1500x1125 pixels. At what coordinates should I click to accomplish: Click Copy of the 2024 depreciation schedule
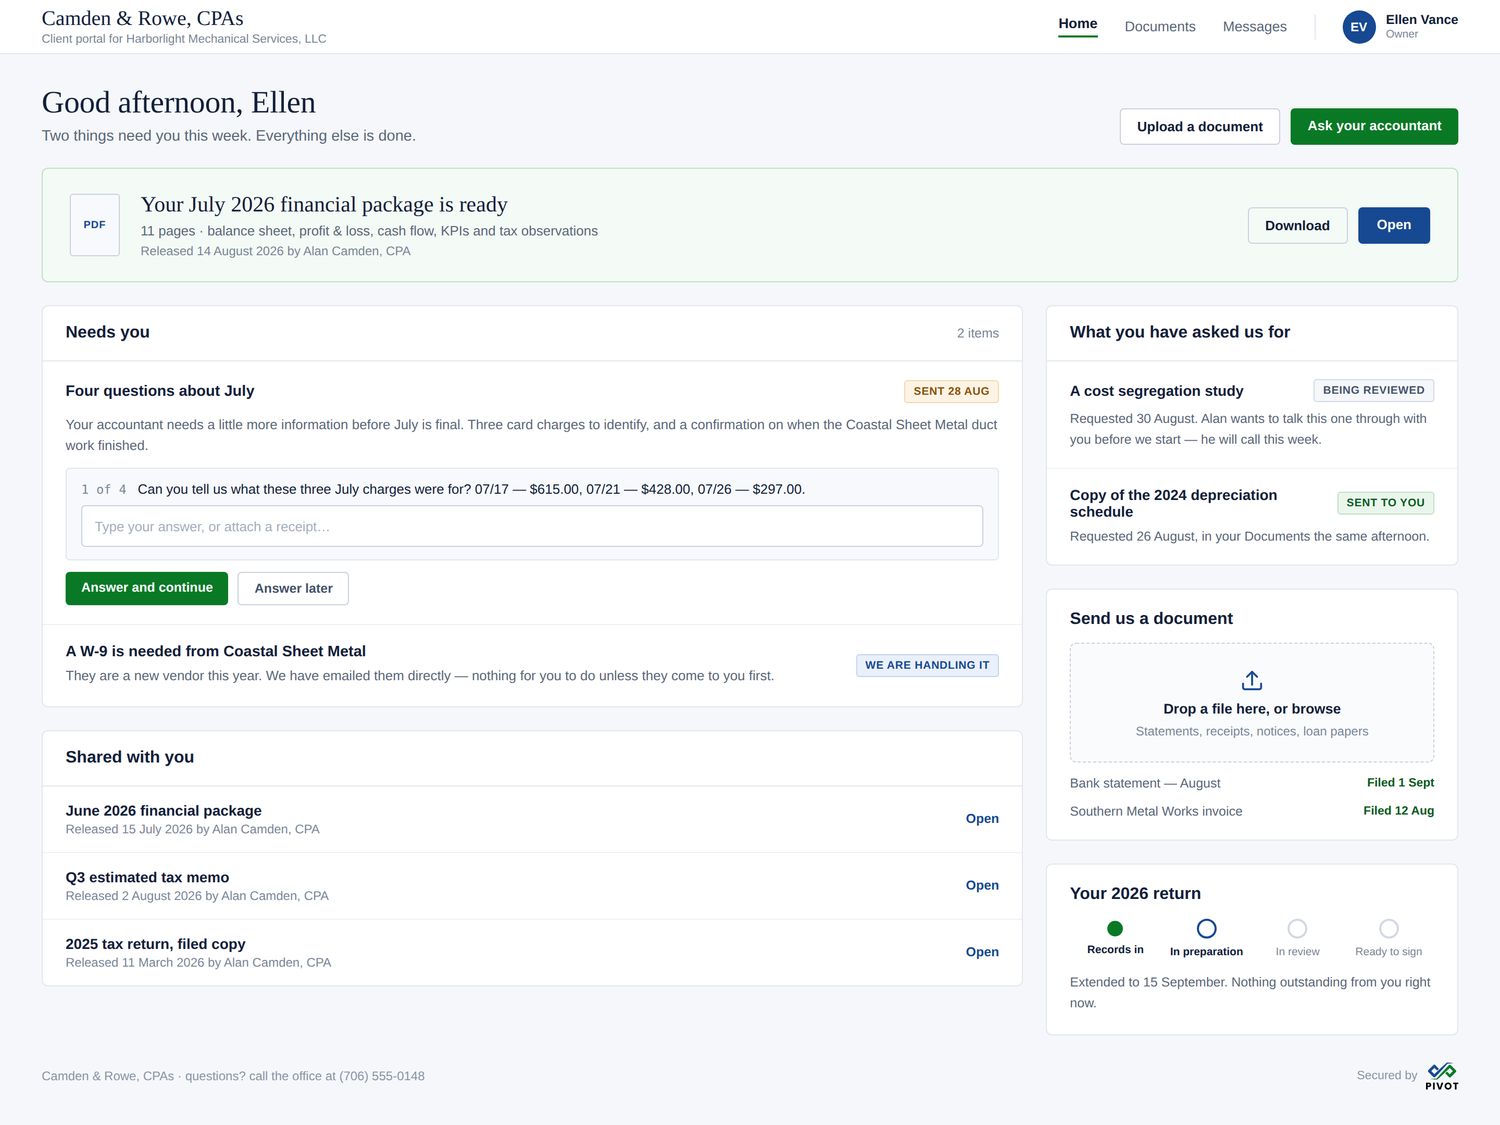click(x=1173, y=503)
